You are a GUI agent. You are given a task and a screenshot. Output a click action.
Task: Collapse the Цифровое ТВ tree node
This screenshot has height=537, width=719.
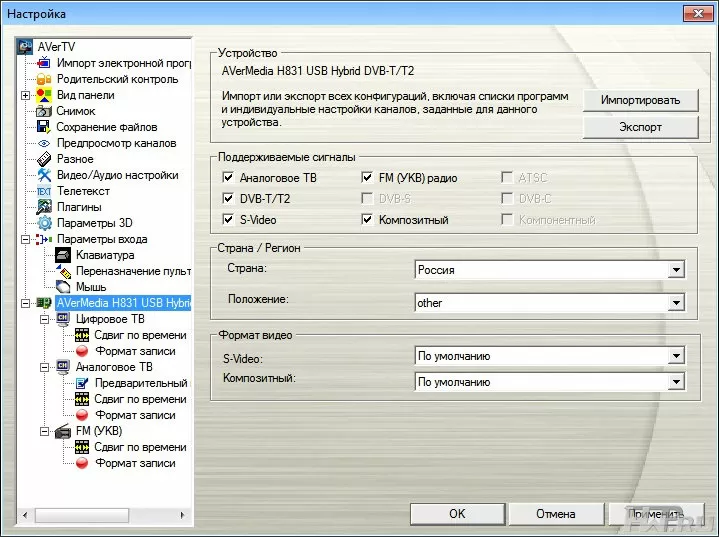tap(44, 319)
